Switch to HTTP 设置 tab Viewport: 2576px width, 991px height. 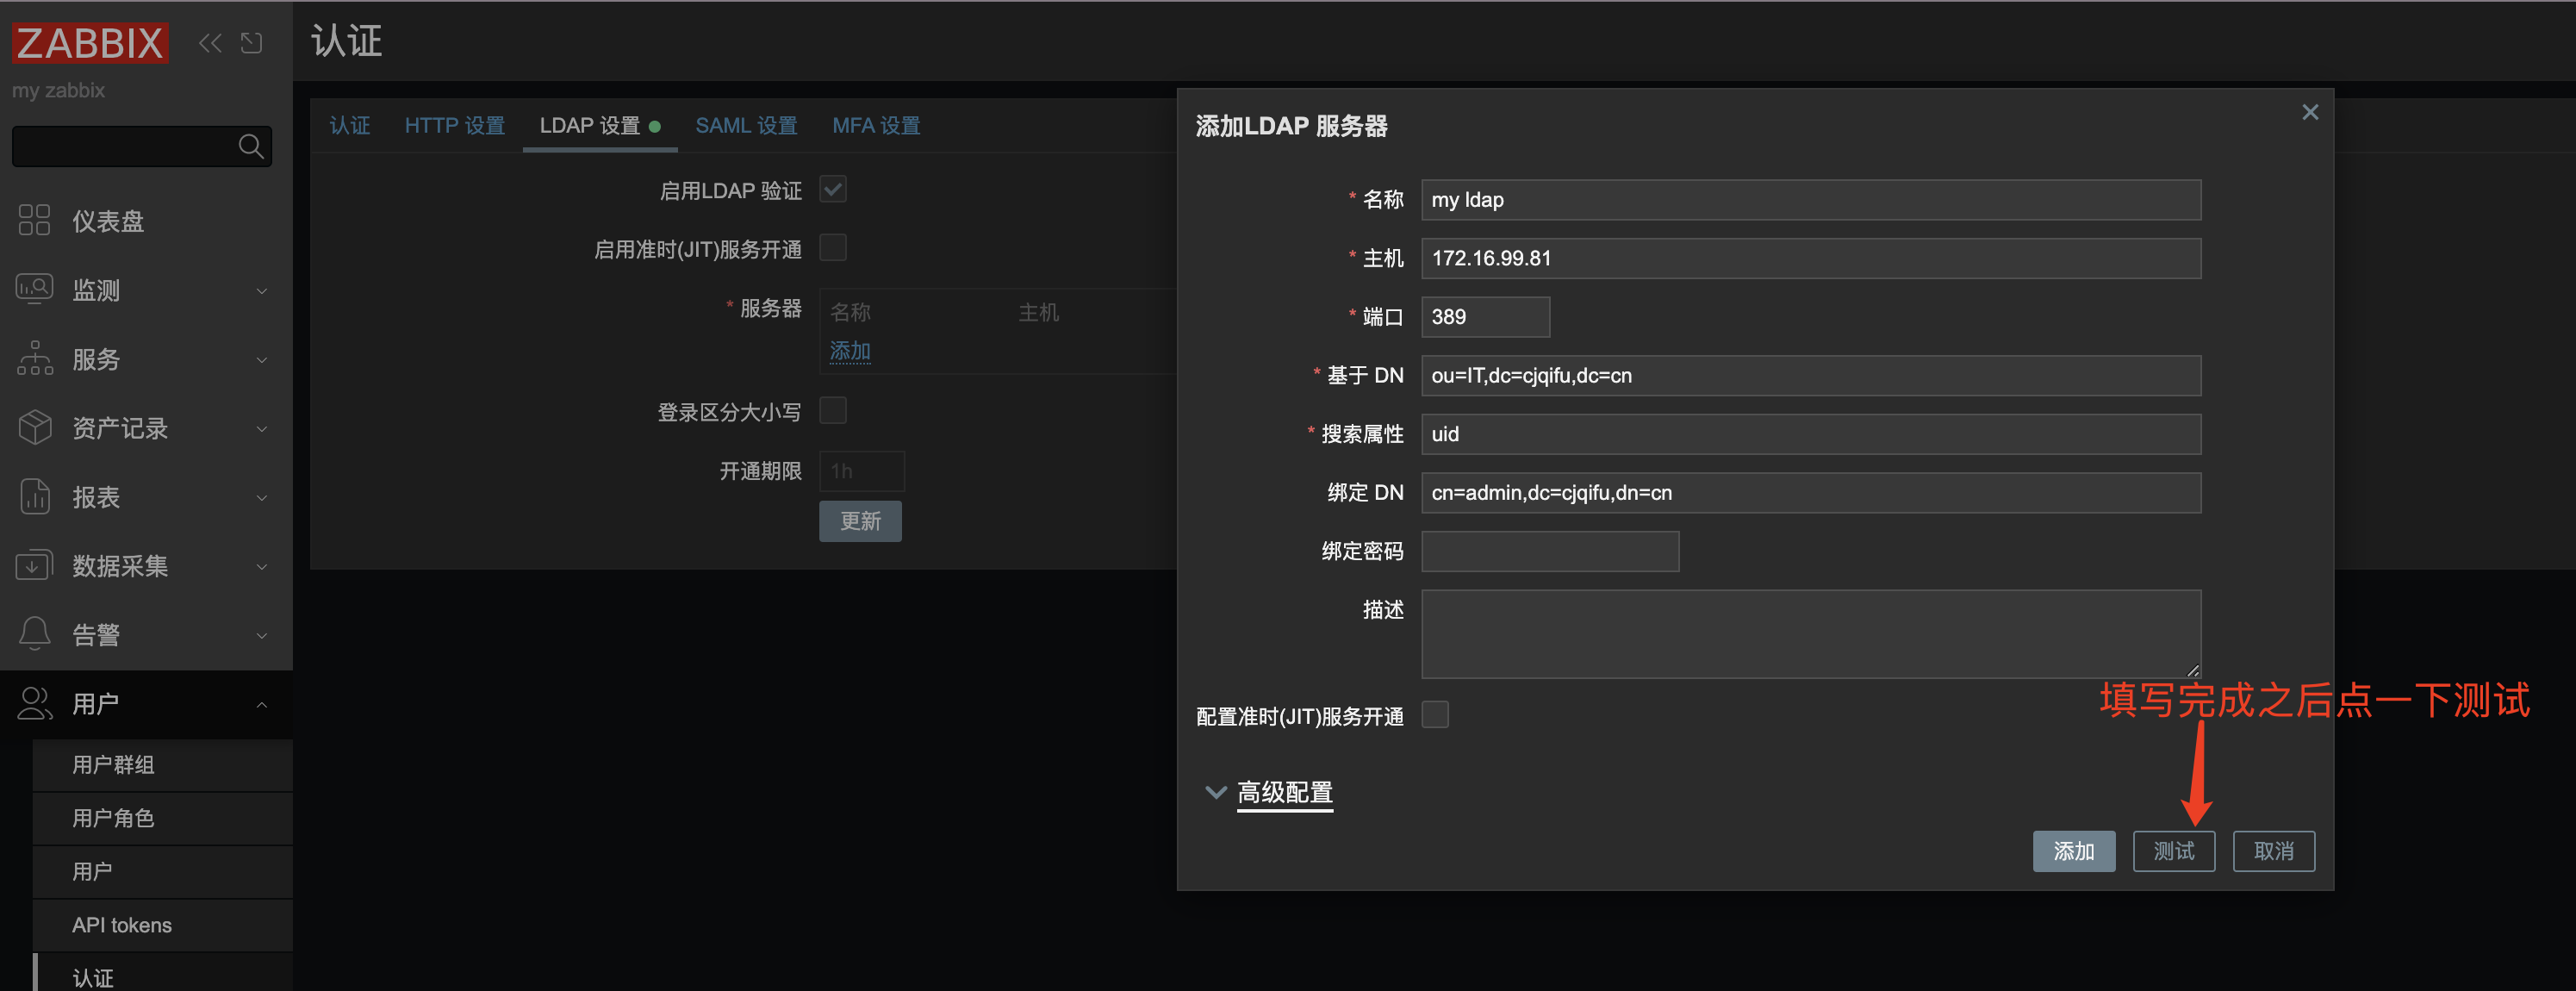455,126
